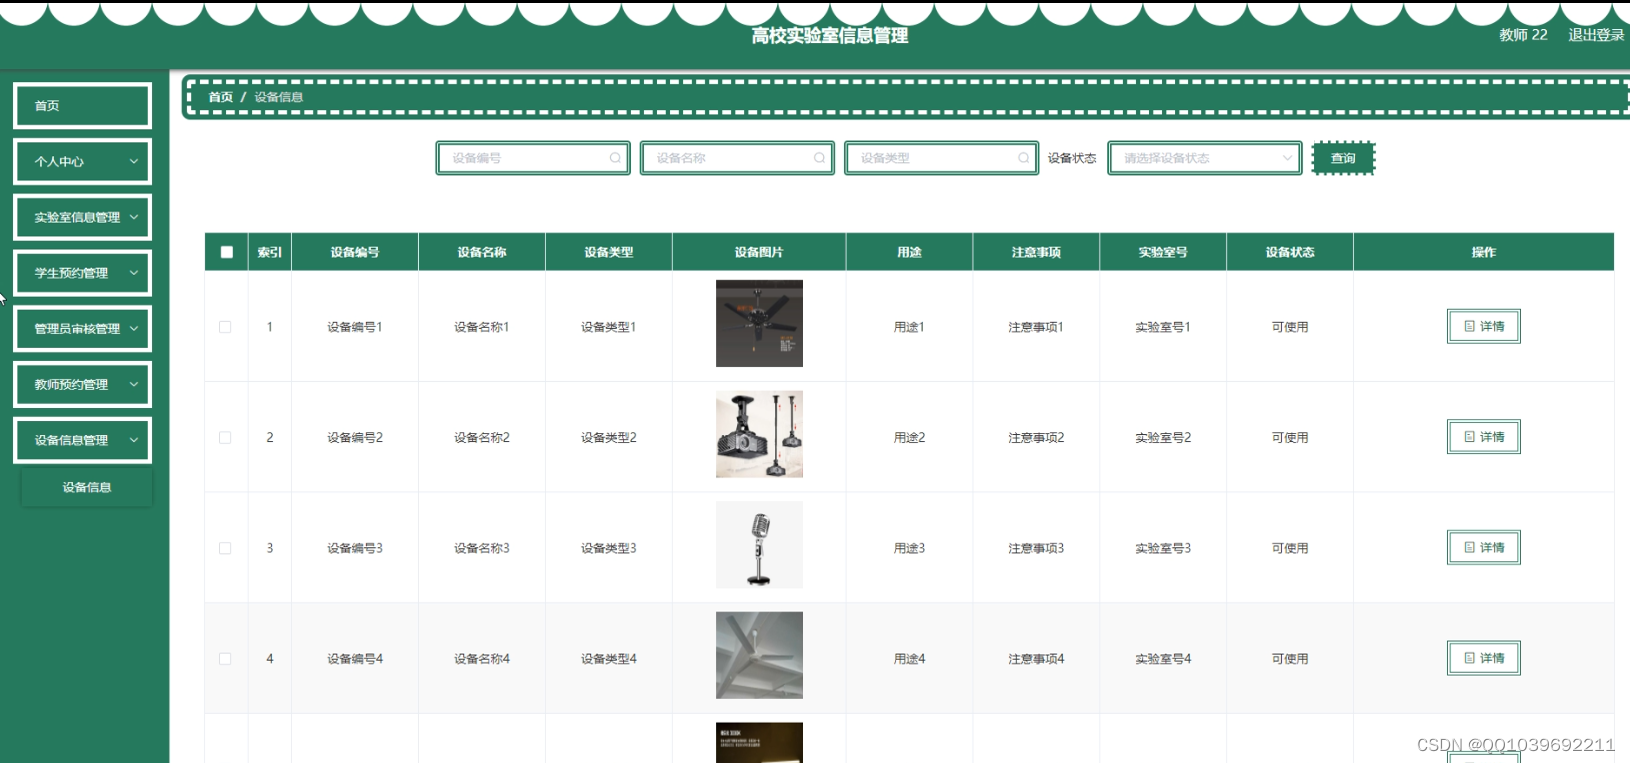The width and height of the screenshot is (1630, 763).
Task: Click the 设备类型 column header
Action: 609,252
